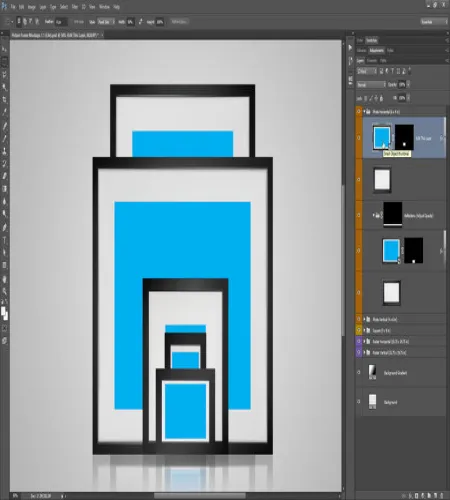Select the Rectangle shape tool
The height and width of the screenshot is (500, 450).
pos(4,265)
